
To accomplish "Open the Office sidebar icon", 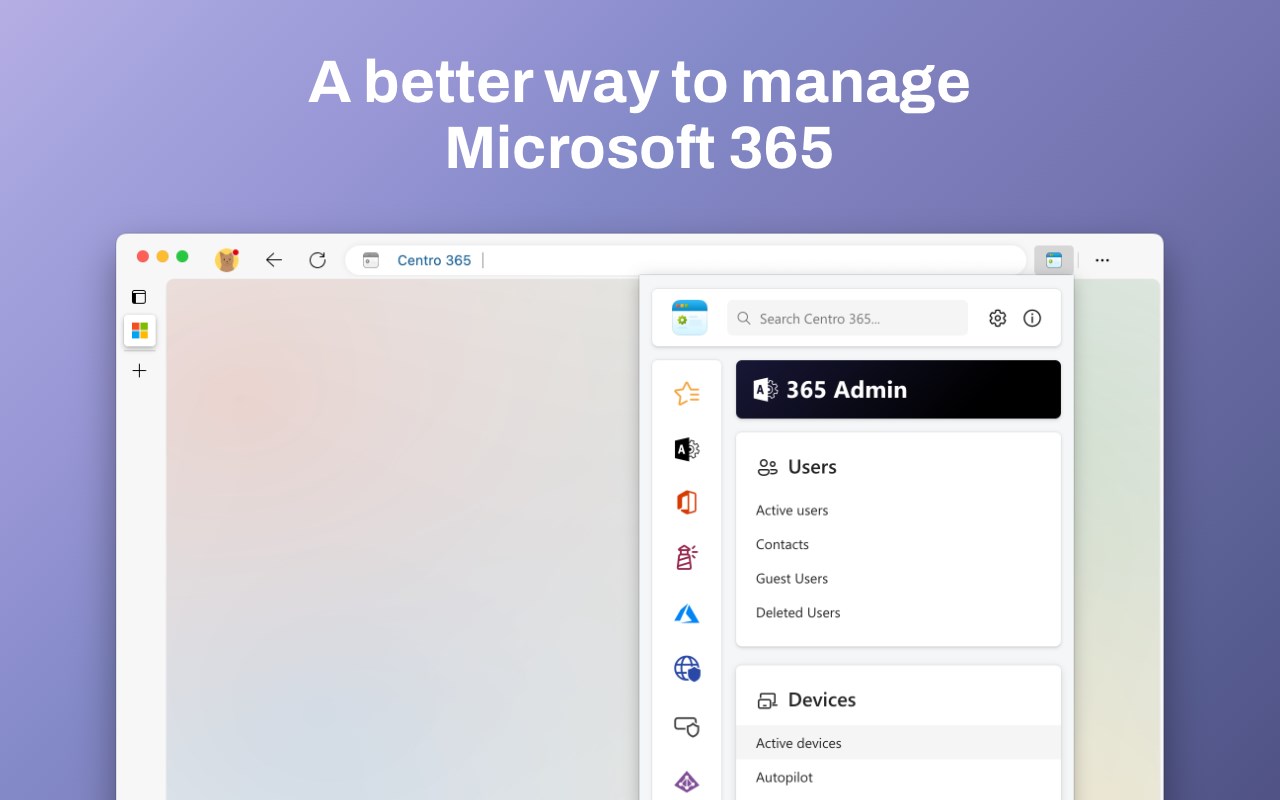I will pos(687,503).
